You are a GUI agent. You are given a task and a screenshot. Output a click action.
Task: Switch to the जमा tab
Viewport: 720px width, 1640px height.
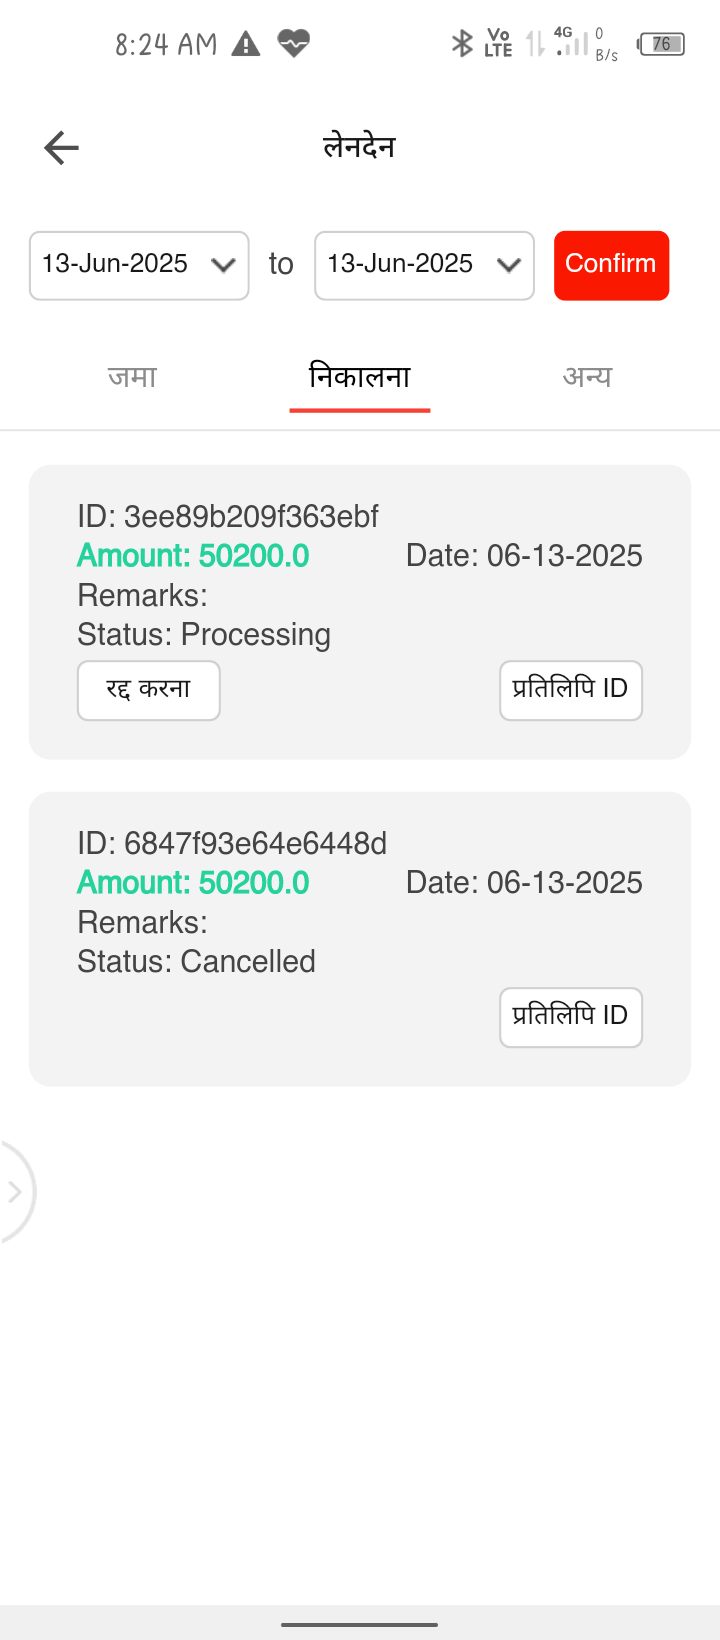point(133,377)
